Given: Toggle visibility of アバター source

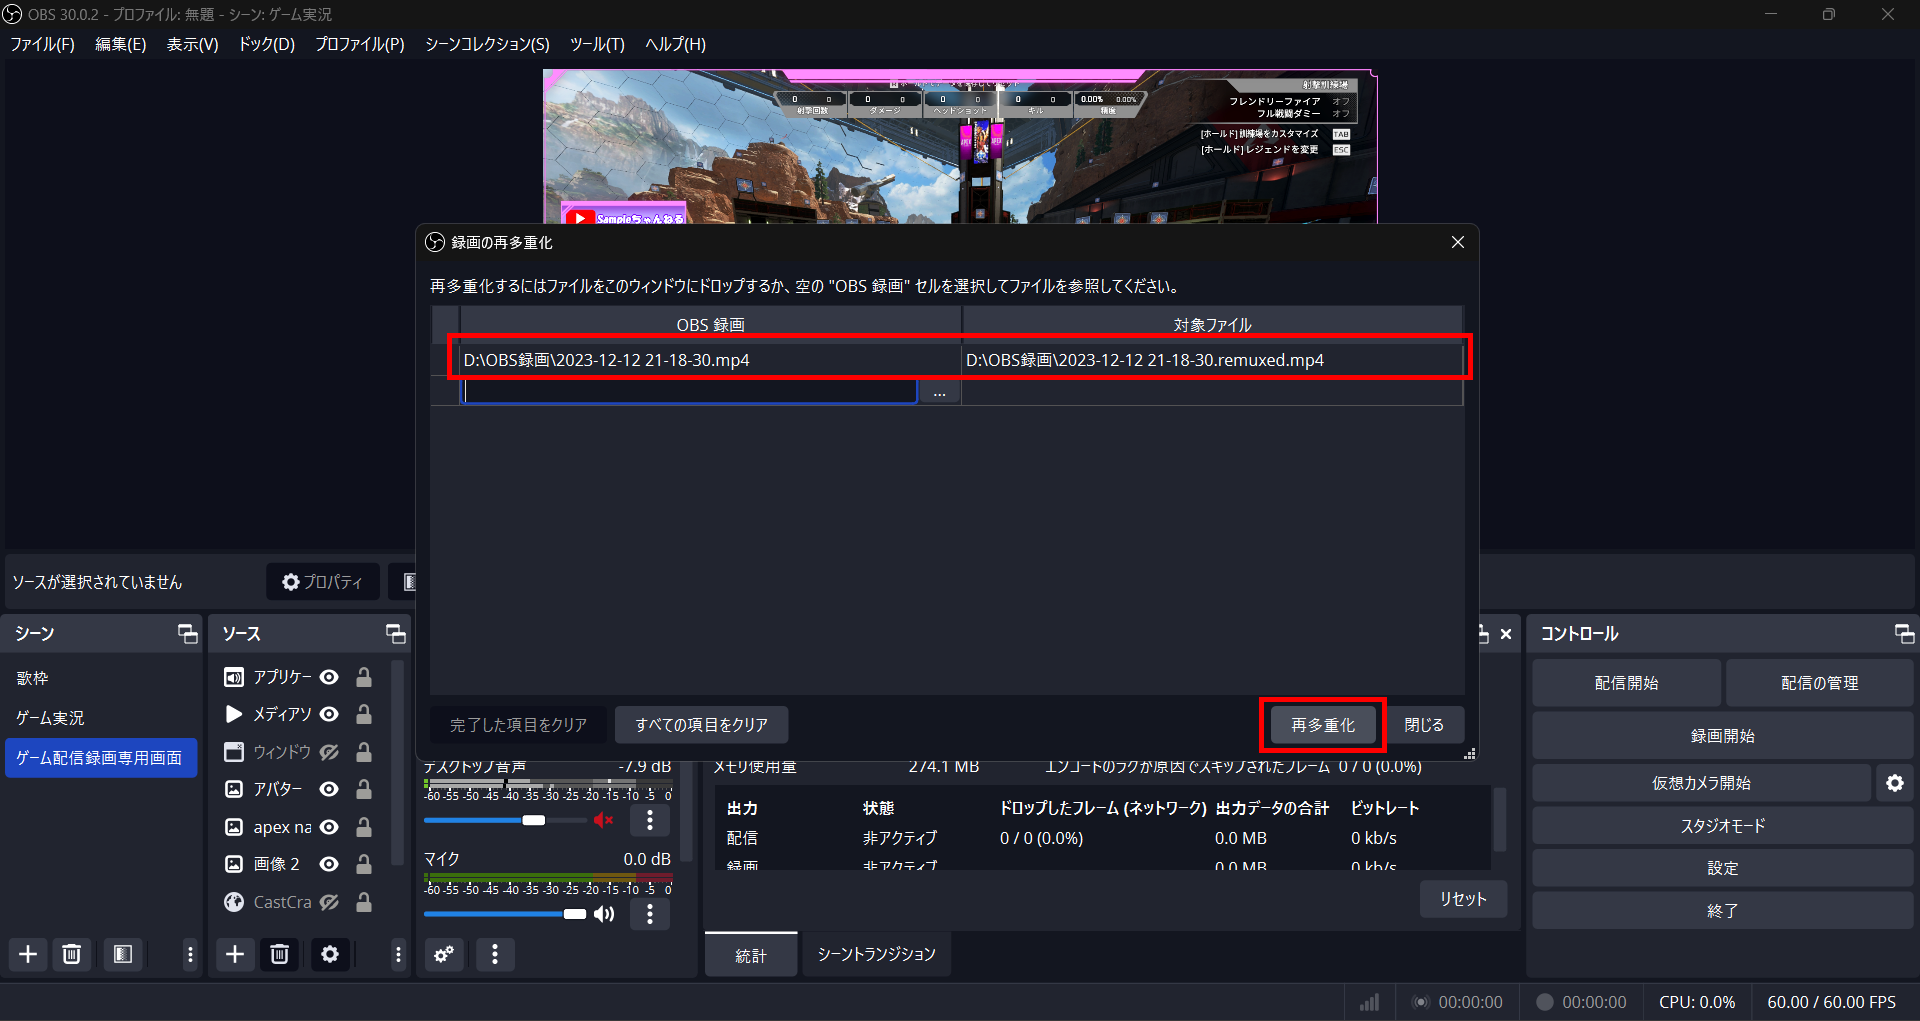Looking at the screenshot, I should point(329,789).
